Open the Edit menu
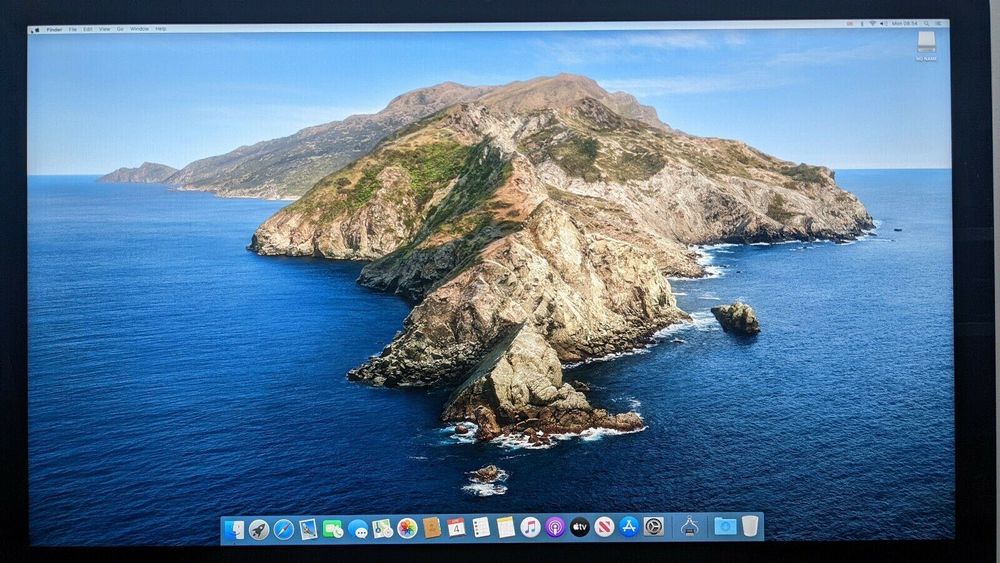This screenshot has height=563, width=1000. tap(88, 29)
